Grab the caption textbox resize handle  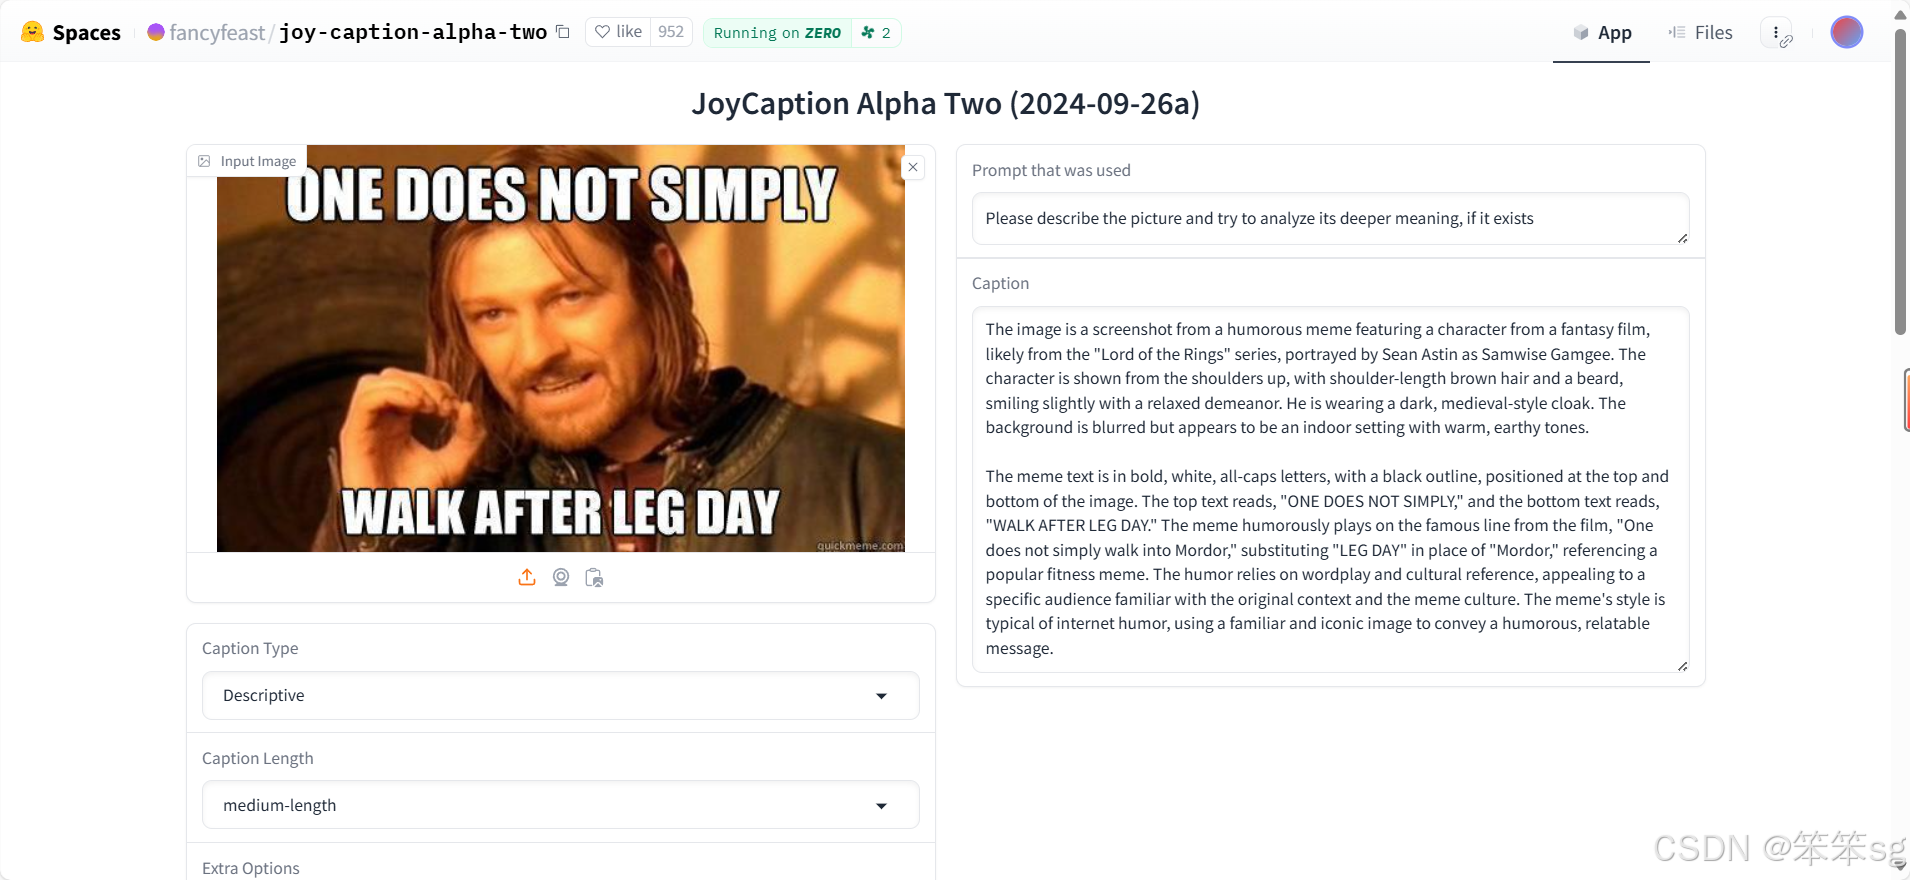[1682, 666]
